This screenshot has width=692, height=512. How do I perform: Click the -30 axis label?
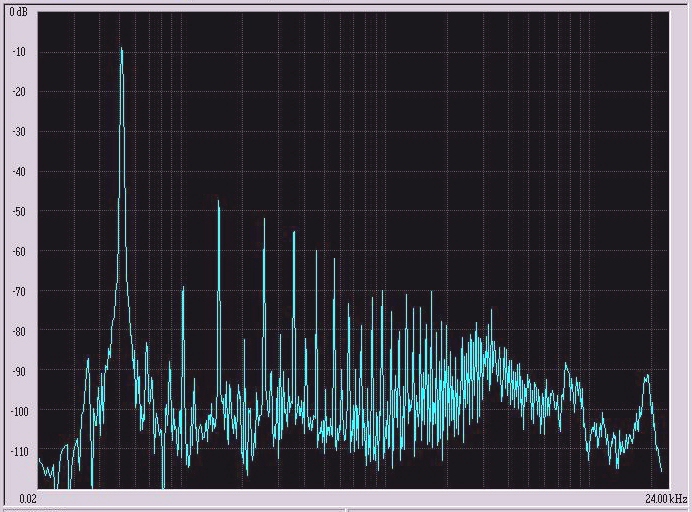pyautogui.click(x=20, y=132)
